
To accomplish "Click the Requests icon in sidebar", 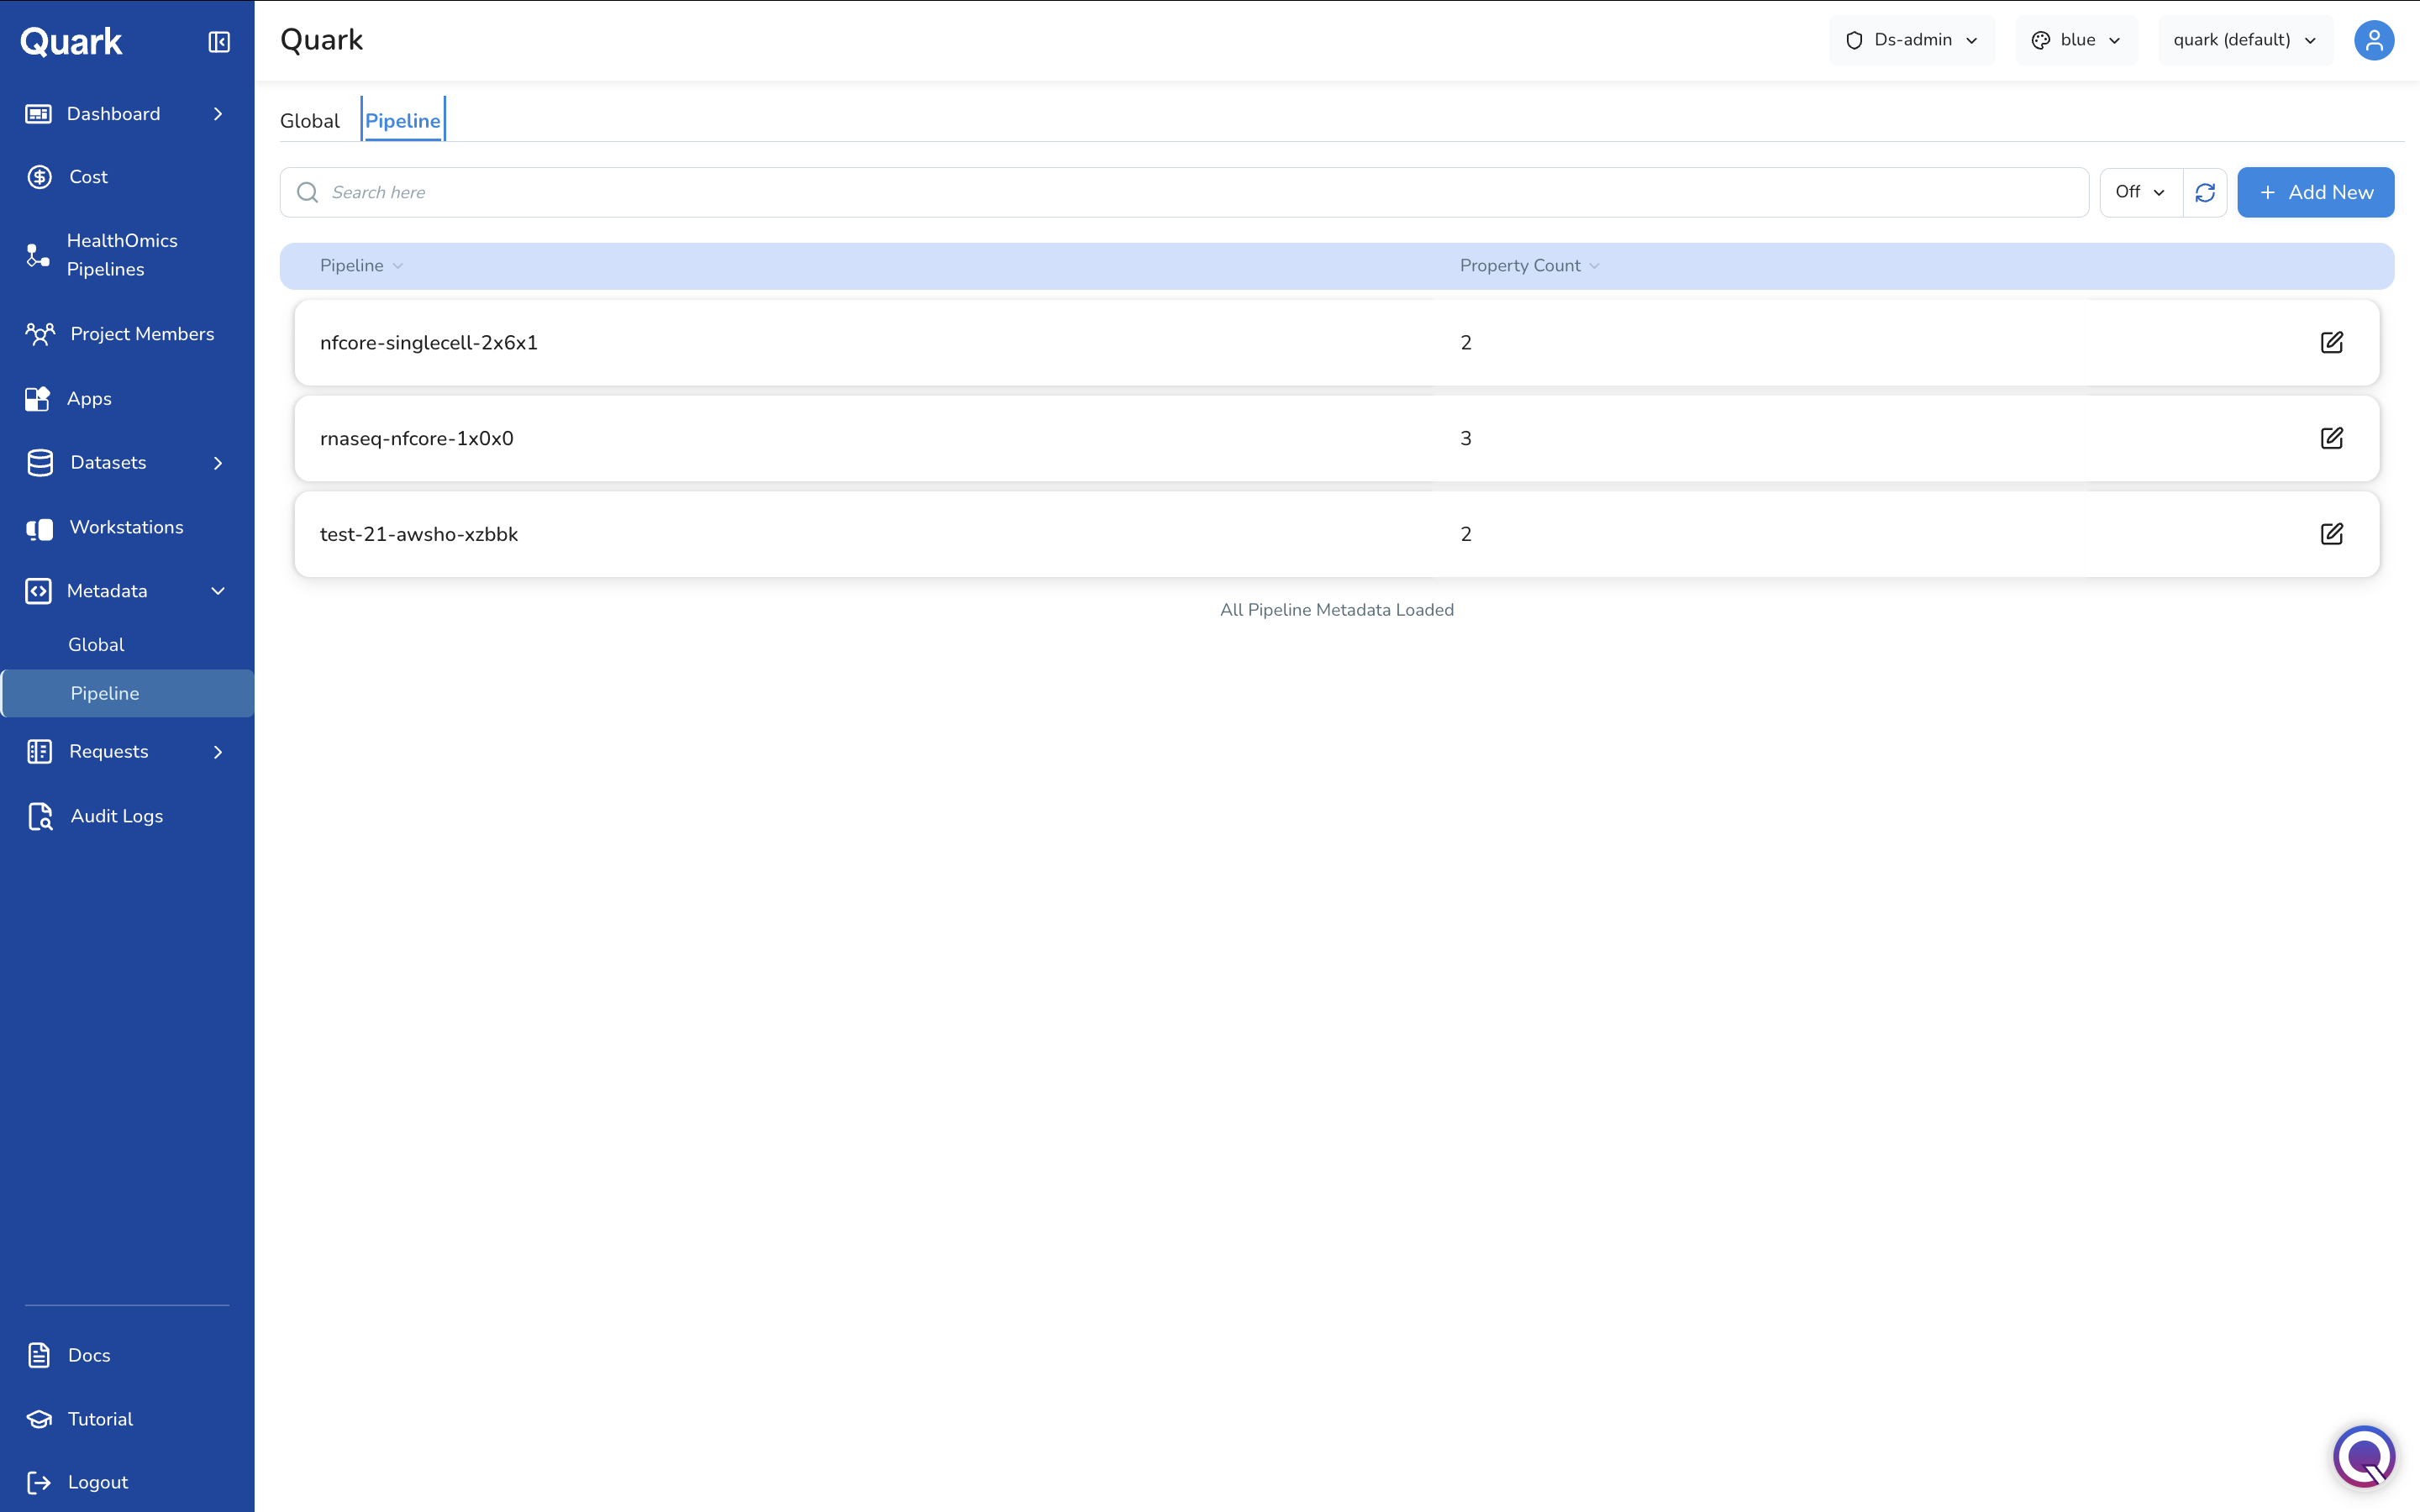I will (x=39, y=752).
